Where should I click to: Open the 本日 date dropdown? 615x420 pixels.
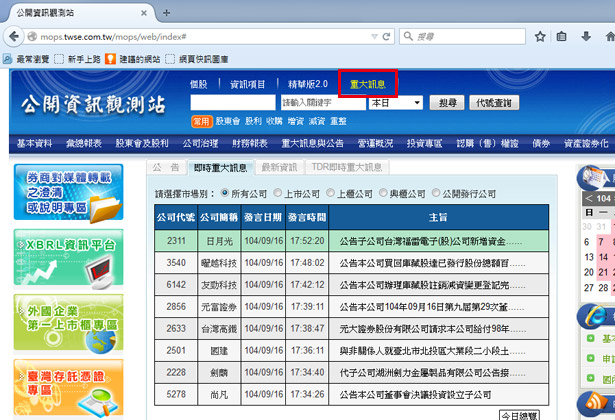tap(394, 103)
